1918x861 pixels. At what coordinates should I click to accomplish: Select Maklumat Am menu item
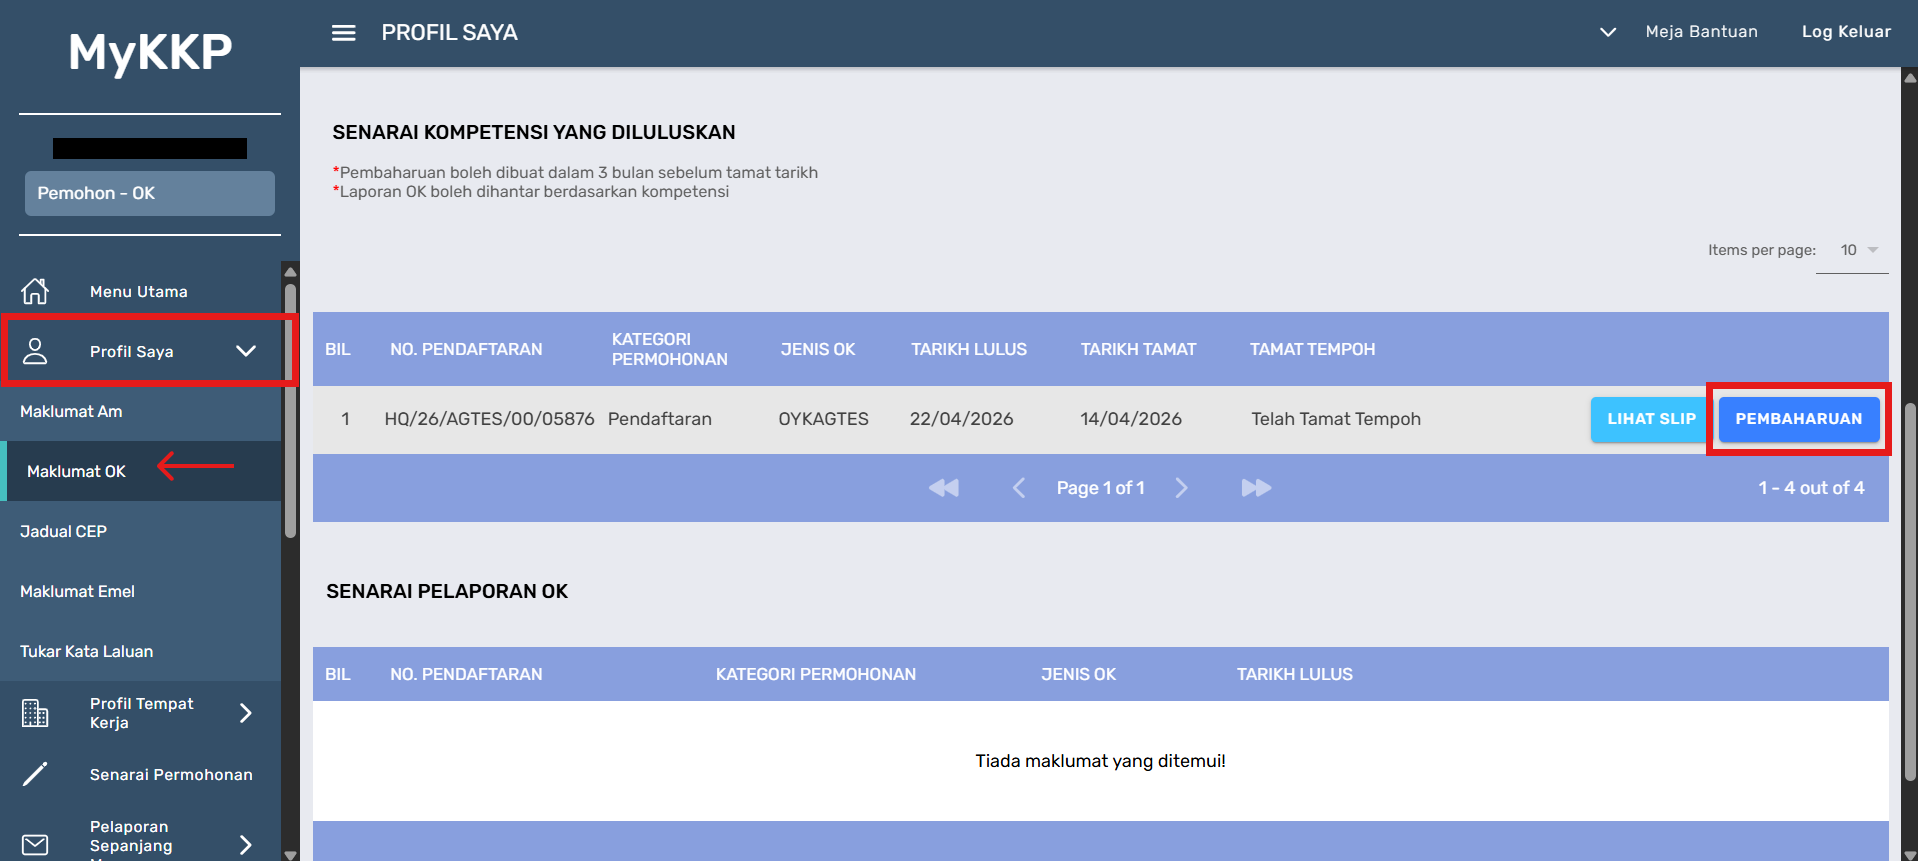pyautogui.click(x=71, y=411)
